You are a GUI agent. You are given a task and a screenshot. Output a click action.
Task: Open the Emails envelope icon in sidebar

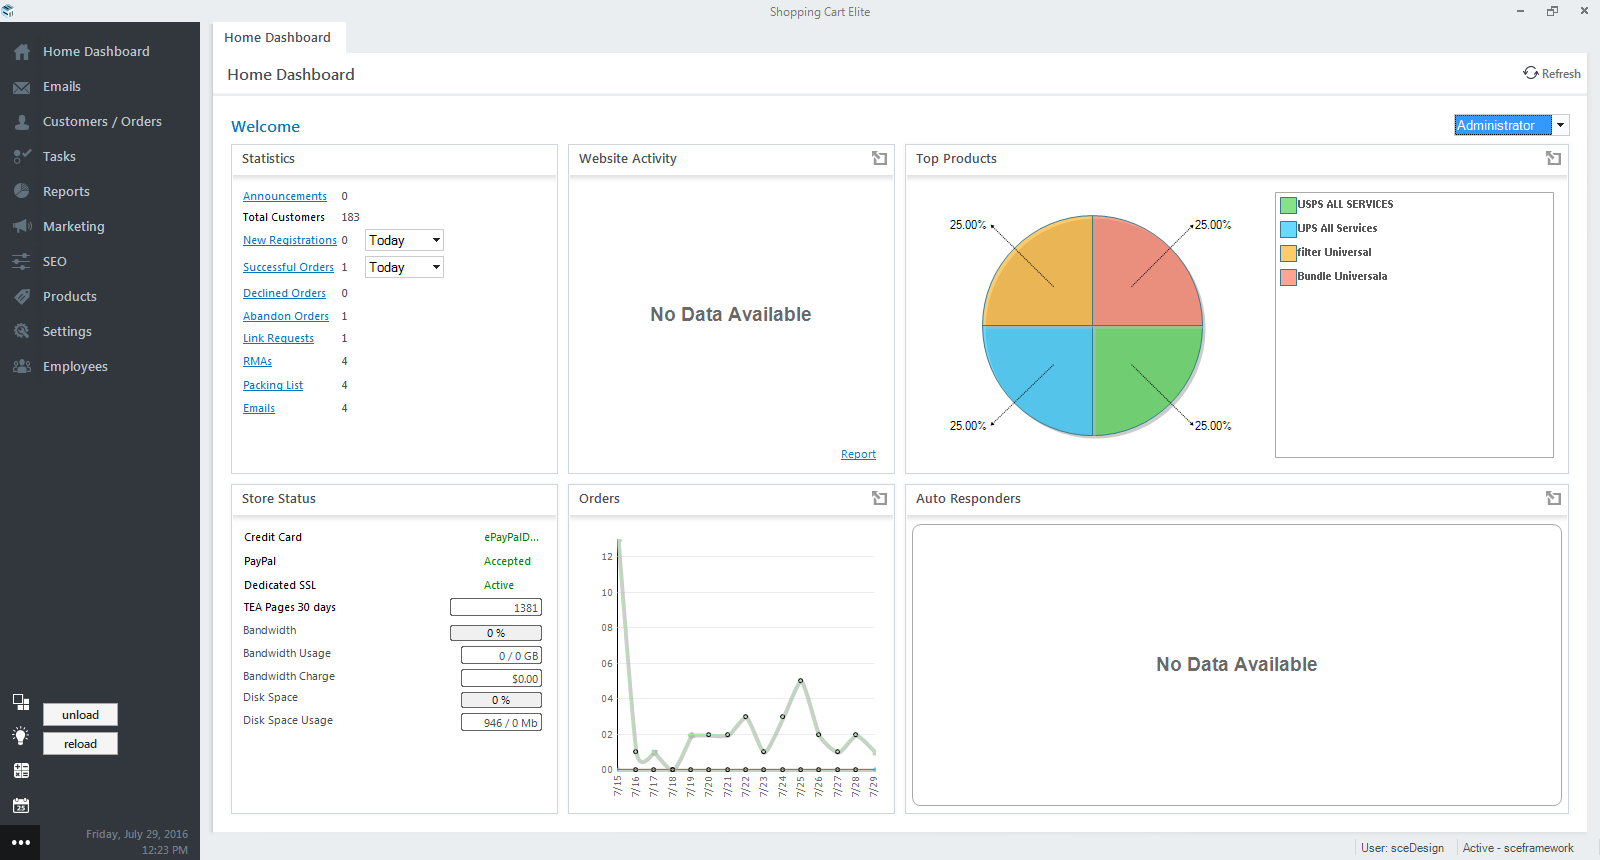point(21,87)
